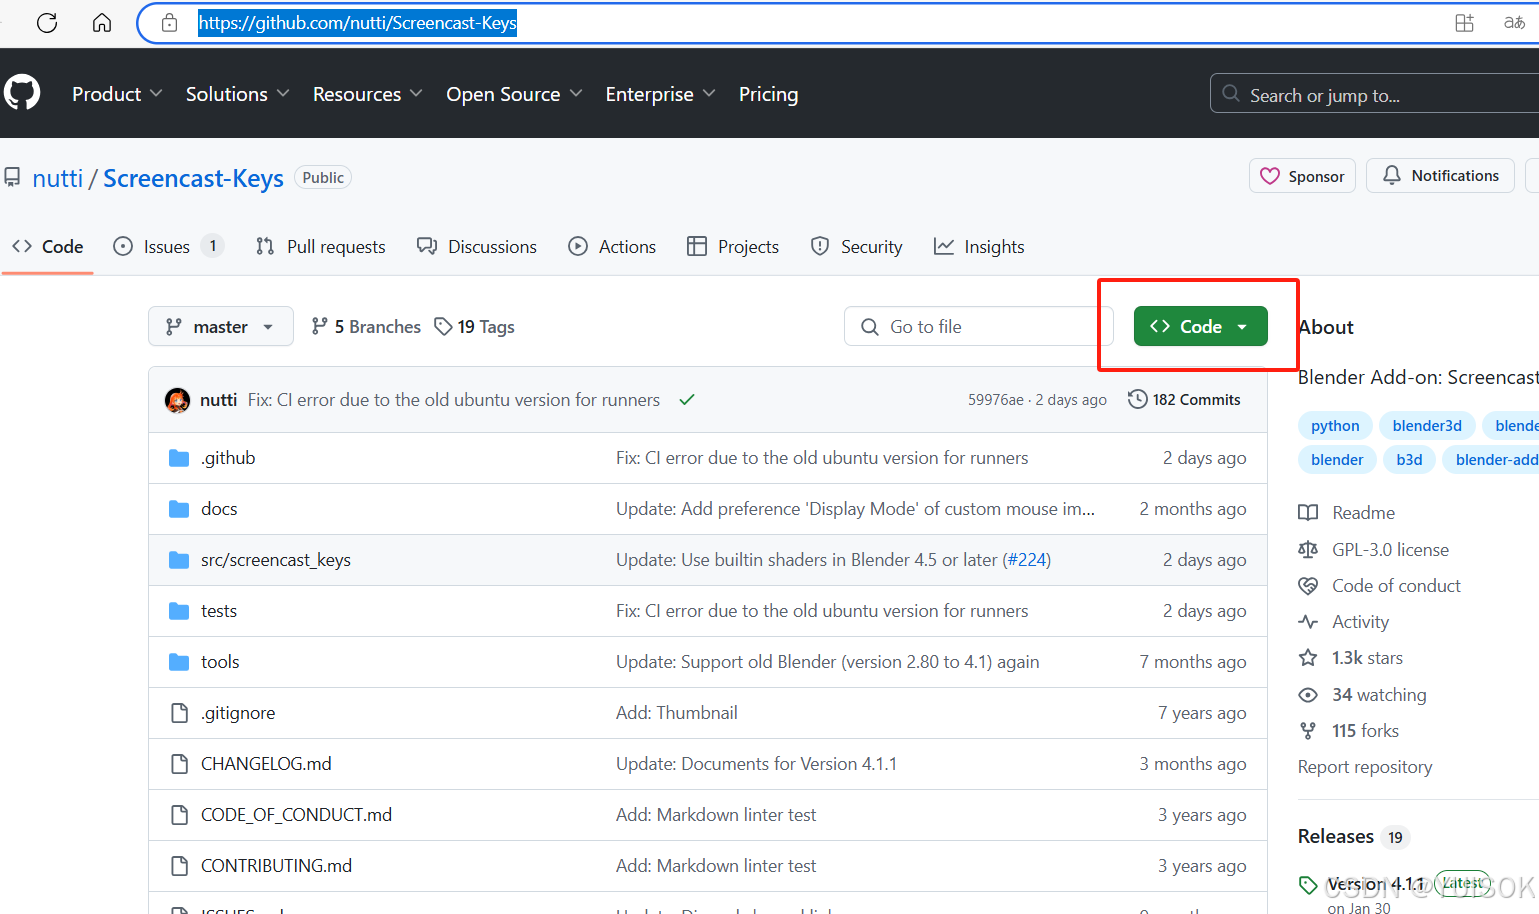This screenshot has width=1539, height=914.
Task: Focus the Search or jump to field
Action: [x=1374, y=95]
